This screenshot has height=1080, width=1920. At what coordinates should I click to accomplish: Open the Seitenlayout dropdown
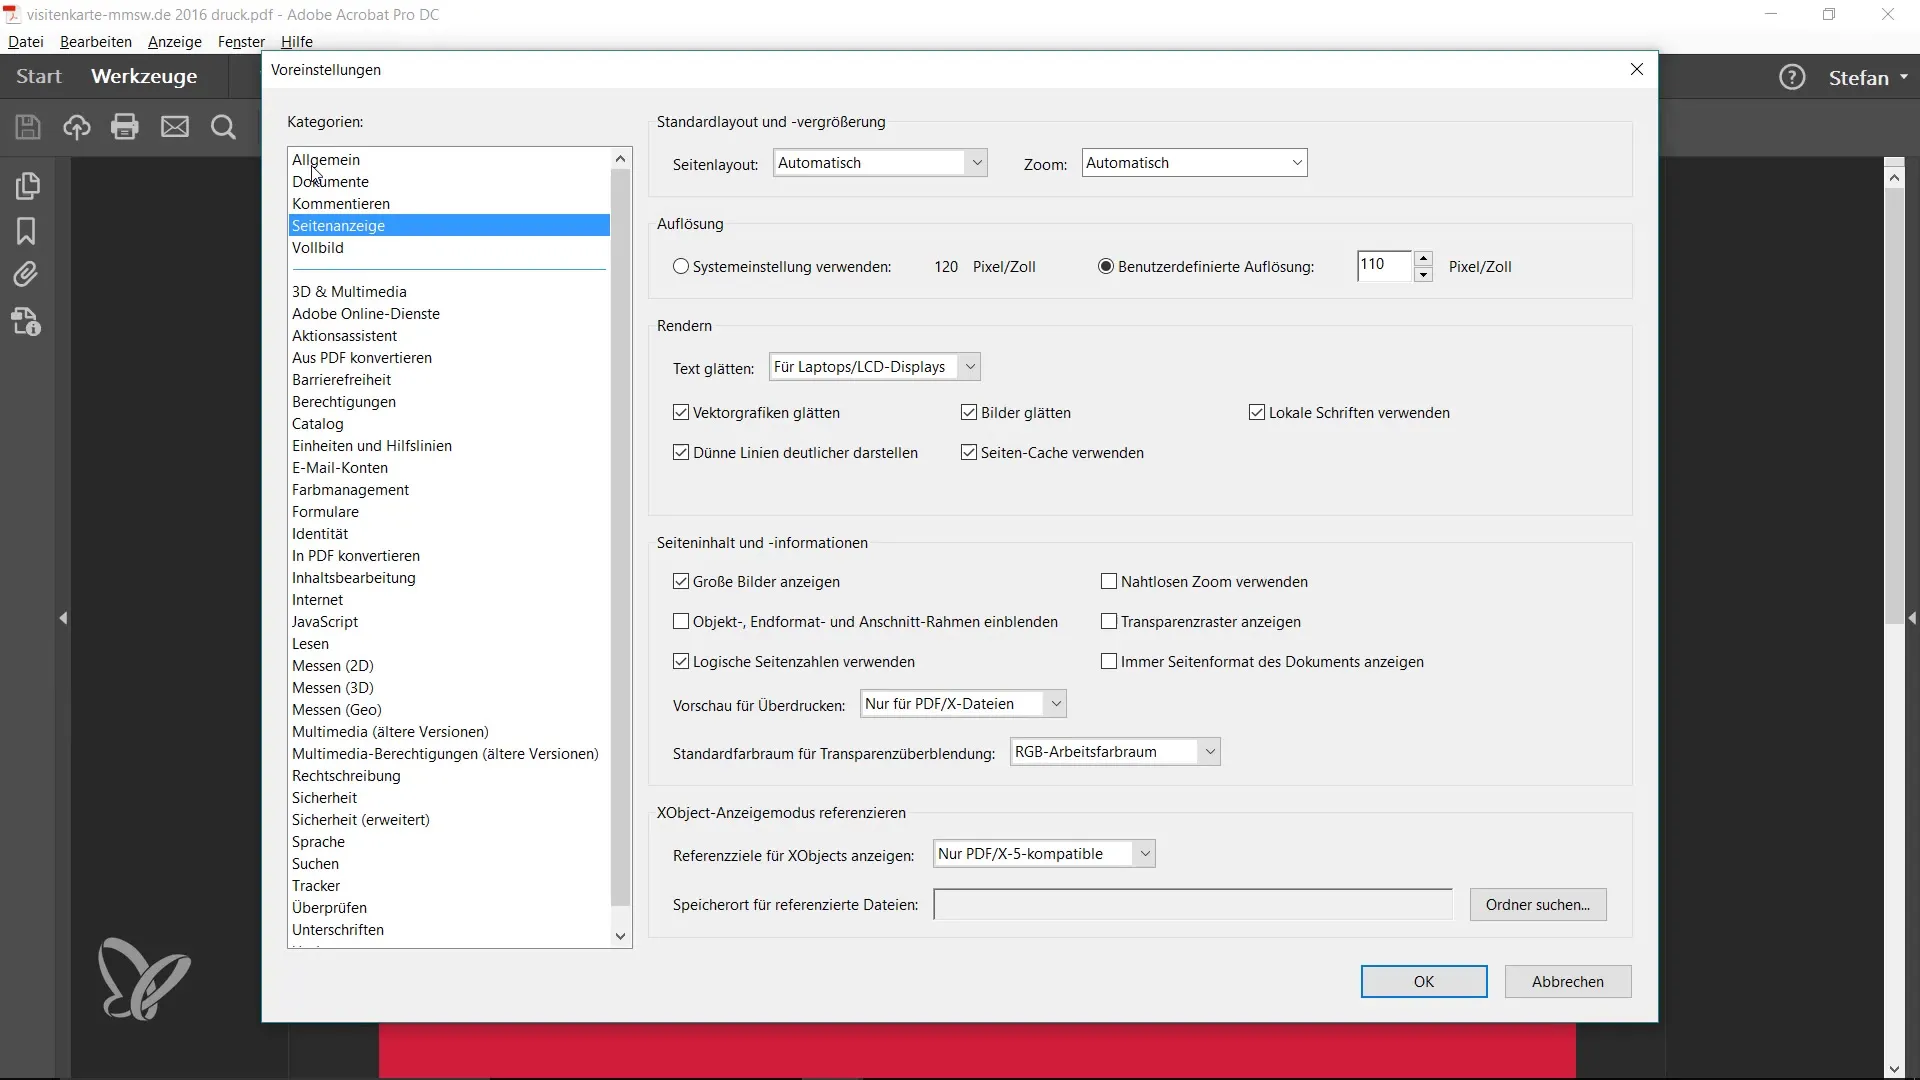[880, 163]
